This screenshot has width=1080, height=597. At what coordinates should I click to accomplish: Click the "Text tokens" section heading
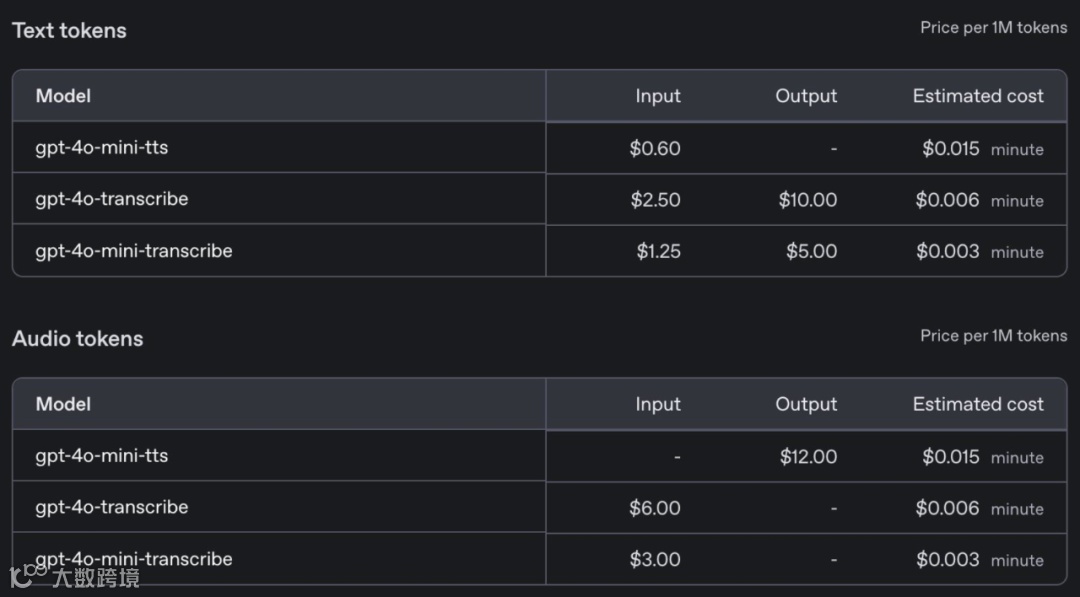click(69, 30)
